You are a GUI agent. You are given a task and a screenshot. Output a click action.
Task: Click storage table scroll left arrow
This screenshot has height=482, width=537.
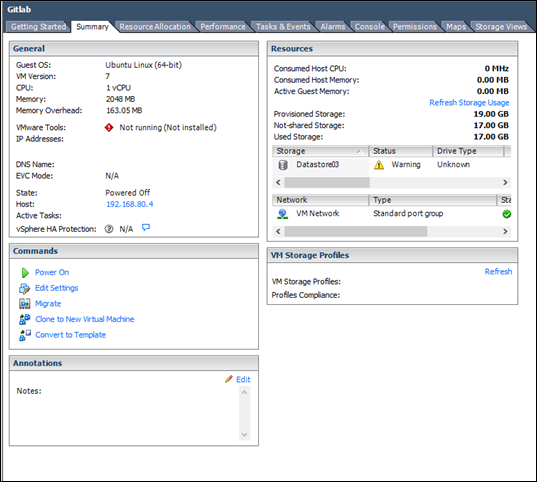(278, 183)
